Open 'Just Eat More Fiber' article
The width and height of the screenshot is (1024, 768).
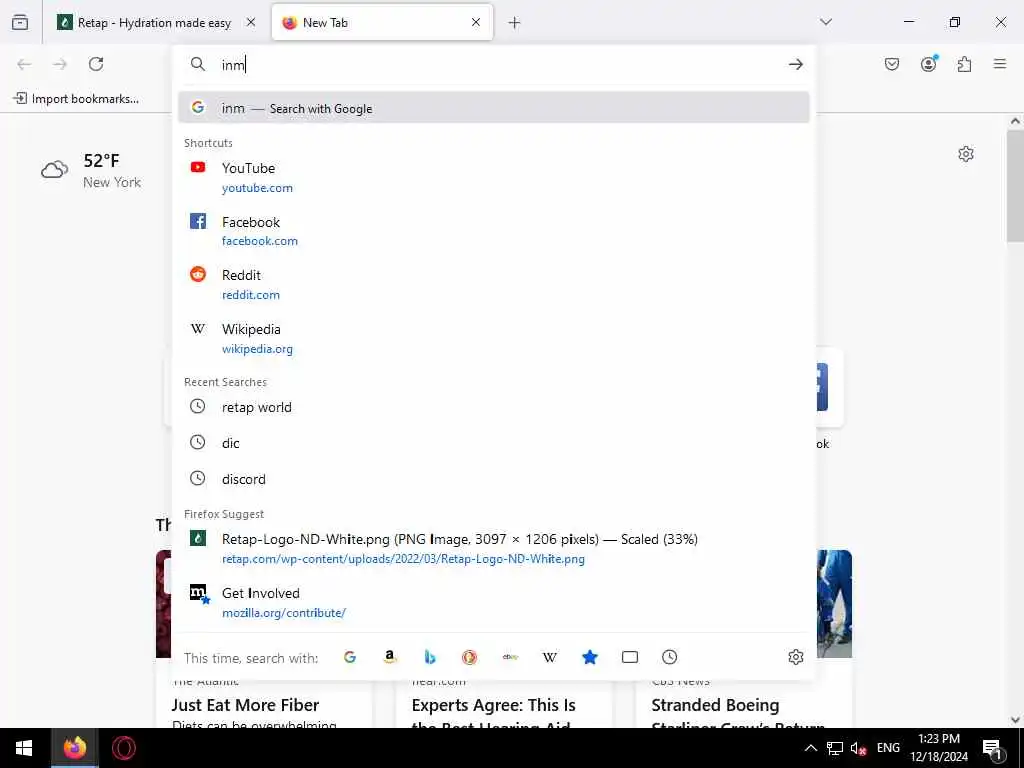point(246,705)
